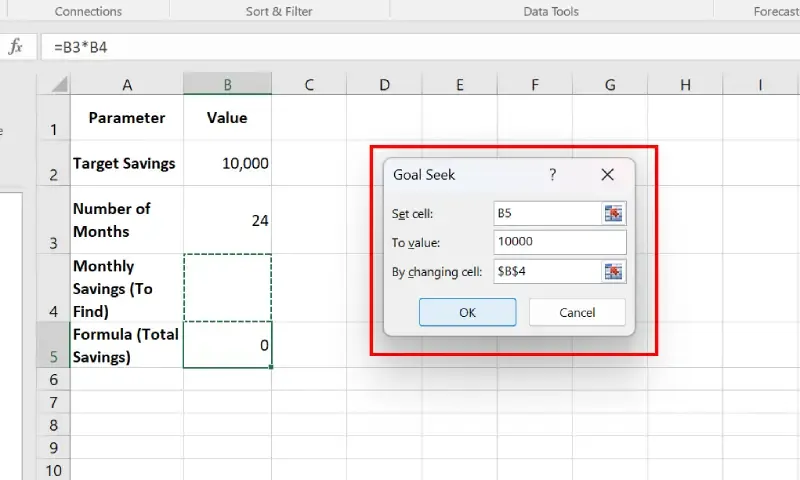Select row 10 header
This screenshot has width=800, height=480.
click(54, 470)
